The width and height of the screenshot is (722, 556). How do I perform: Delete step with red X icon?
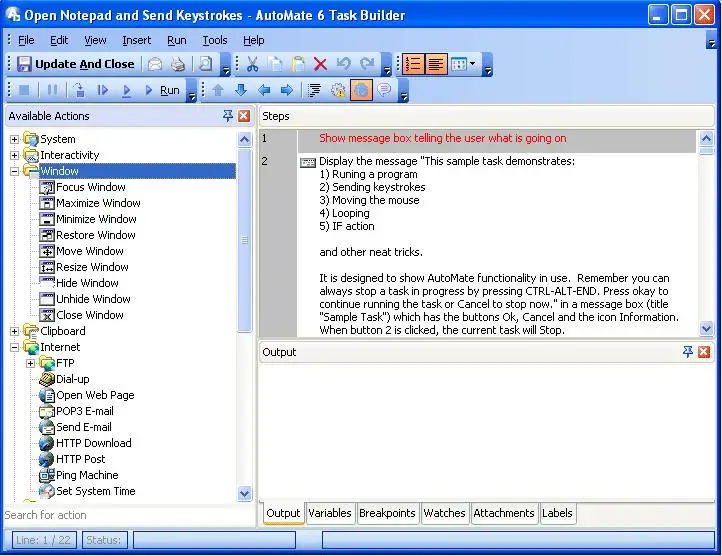click(320, 64)
